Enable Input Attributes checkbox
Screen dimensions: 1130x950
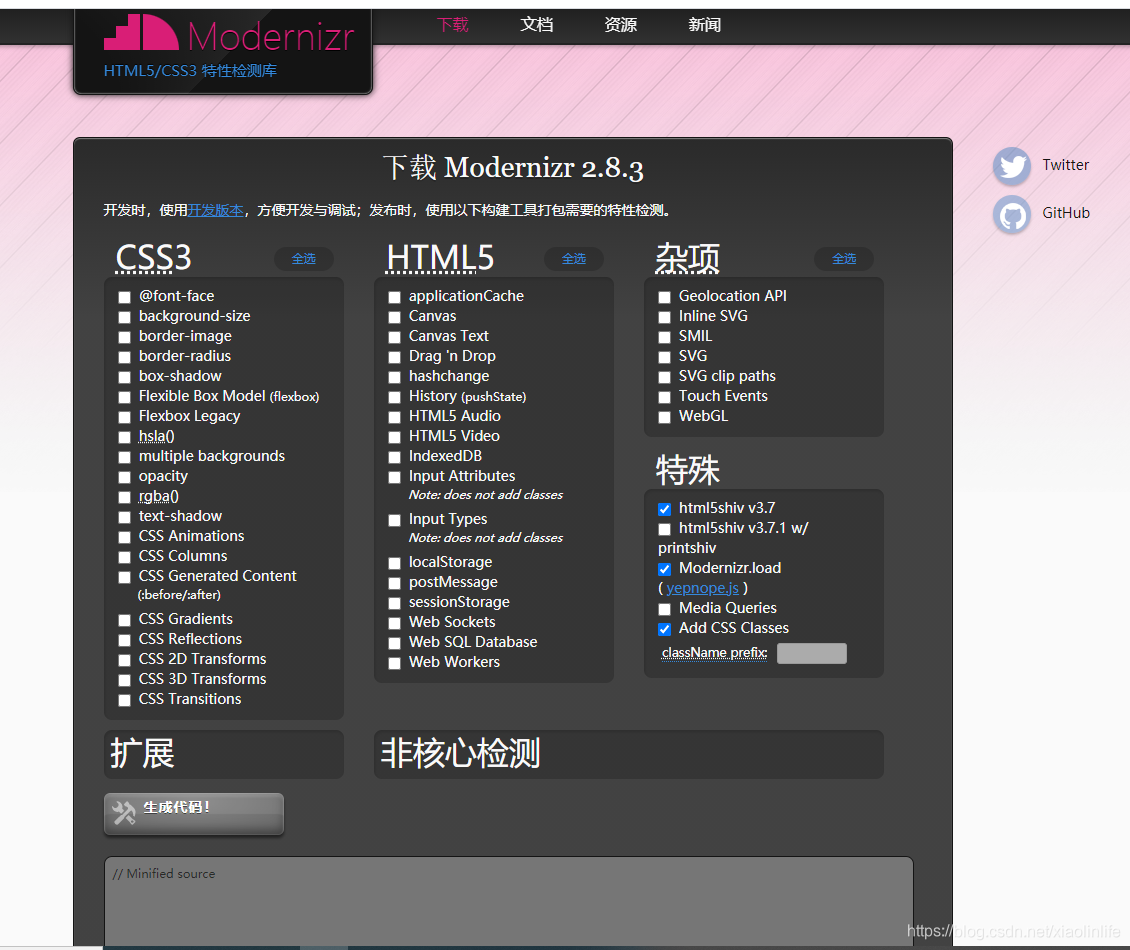[x=394, y=477]
